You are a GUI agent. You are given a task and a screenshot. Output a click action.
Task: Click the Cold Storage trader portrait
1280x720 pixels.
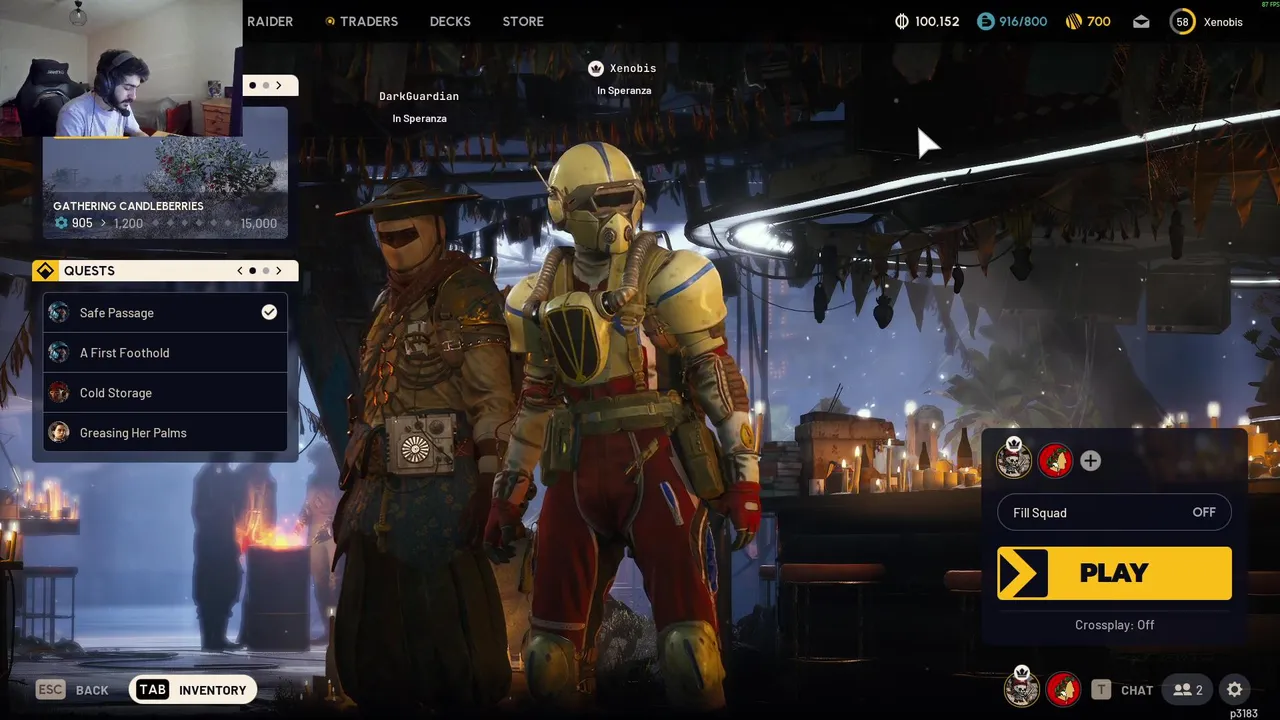coord(59,393)
